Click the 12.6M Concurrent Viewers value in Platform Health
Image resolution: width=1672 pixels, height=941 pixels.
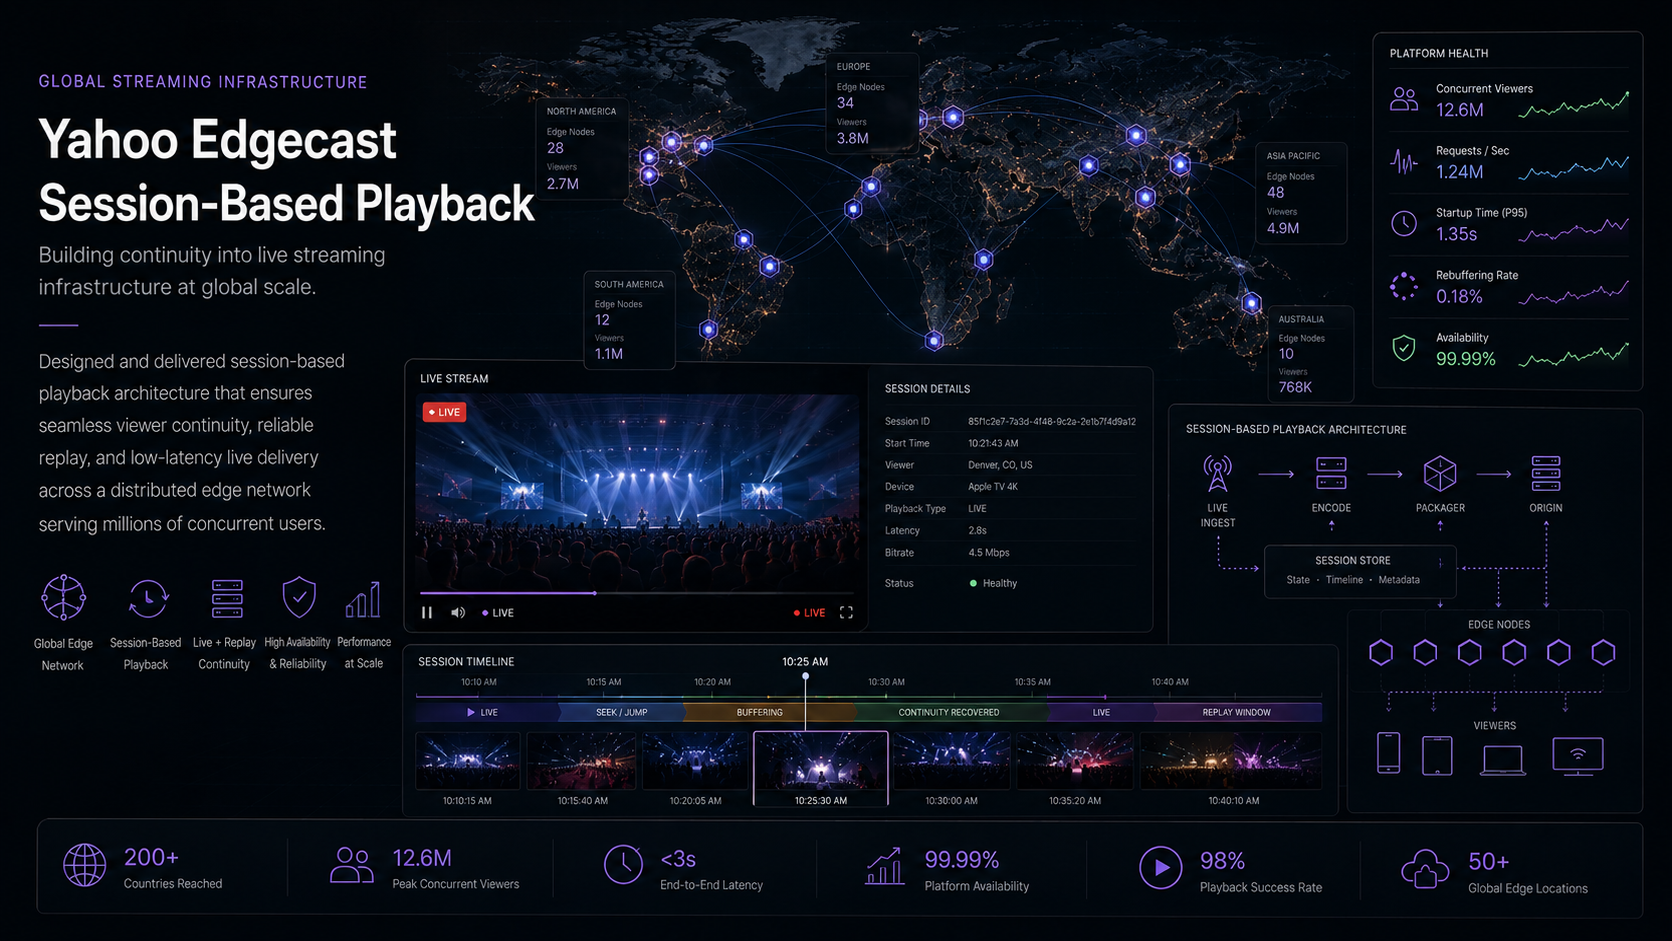click(x=1460, y=110)
